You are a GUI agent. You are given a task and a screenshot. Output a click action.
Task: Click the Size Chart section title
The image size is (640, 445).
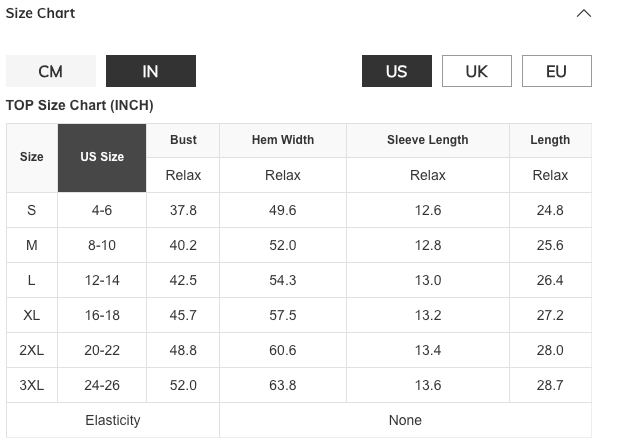(x=41, y=14)
